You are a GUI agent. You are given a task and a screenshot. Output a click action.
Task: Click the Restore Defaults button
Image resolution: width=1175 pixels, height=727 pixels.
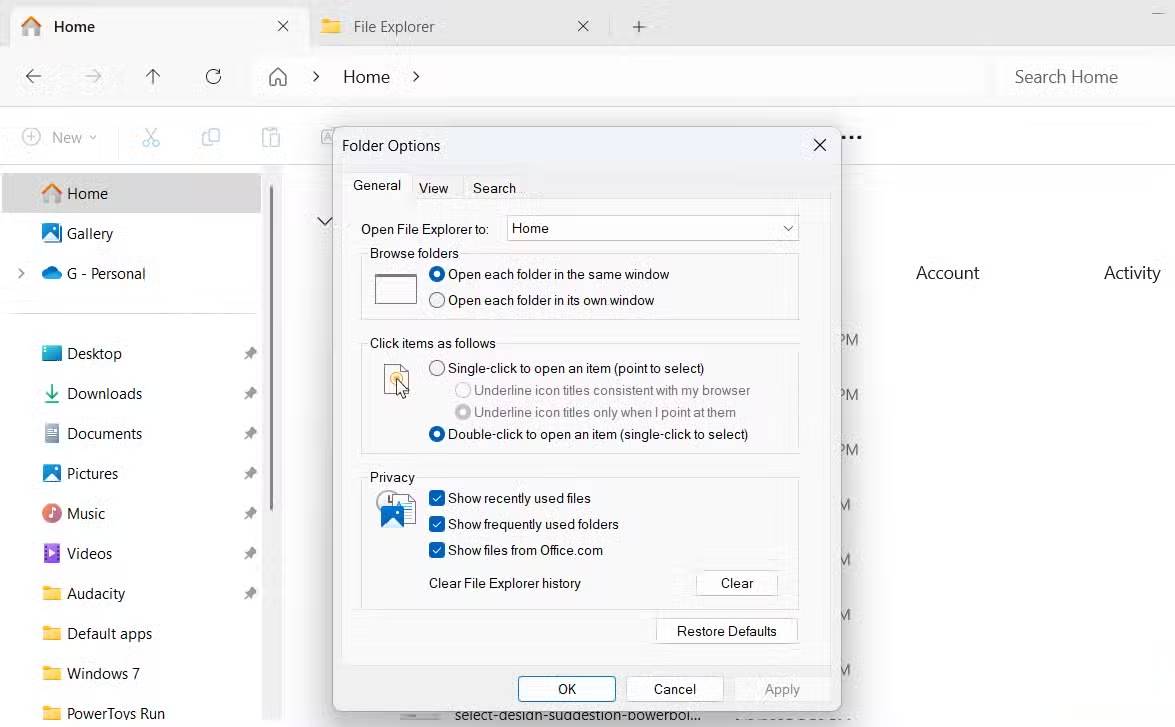pos(726,631)
